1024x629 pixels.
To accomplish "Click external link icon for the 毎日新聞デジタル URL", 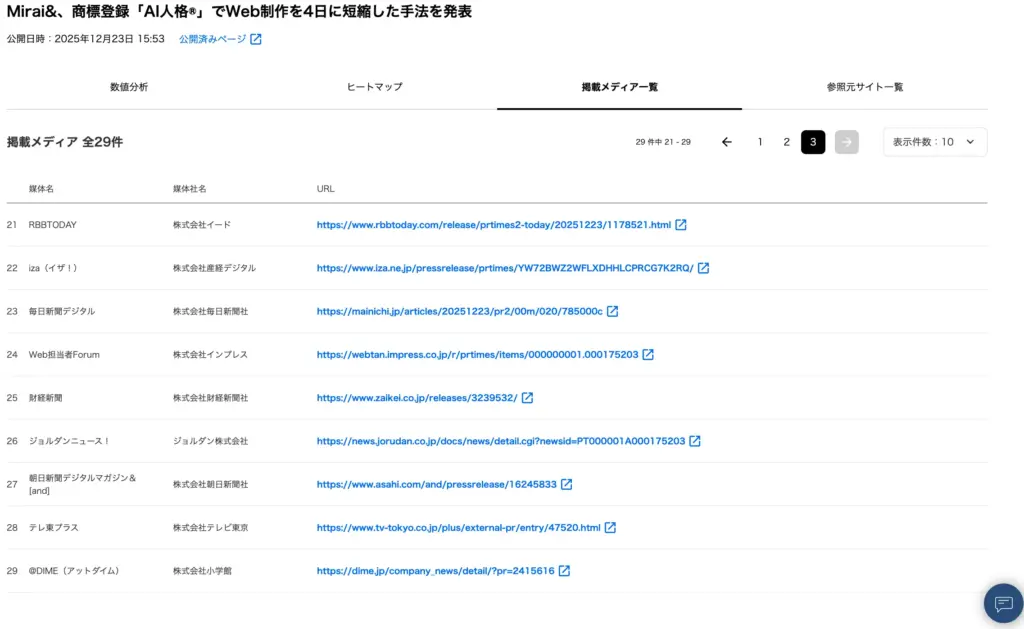I will coord(614,311).
